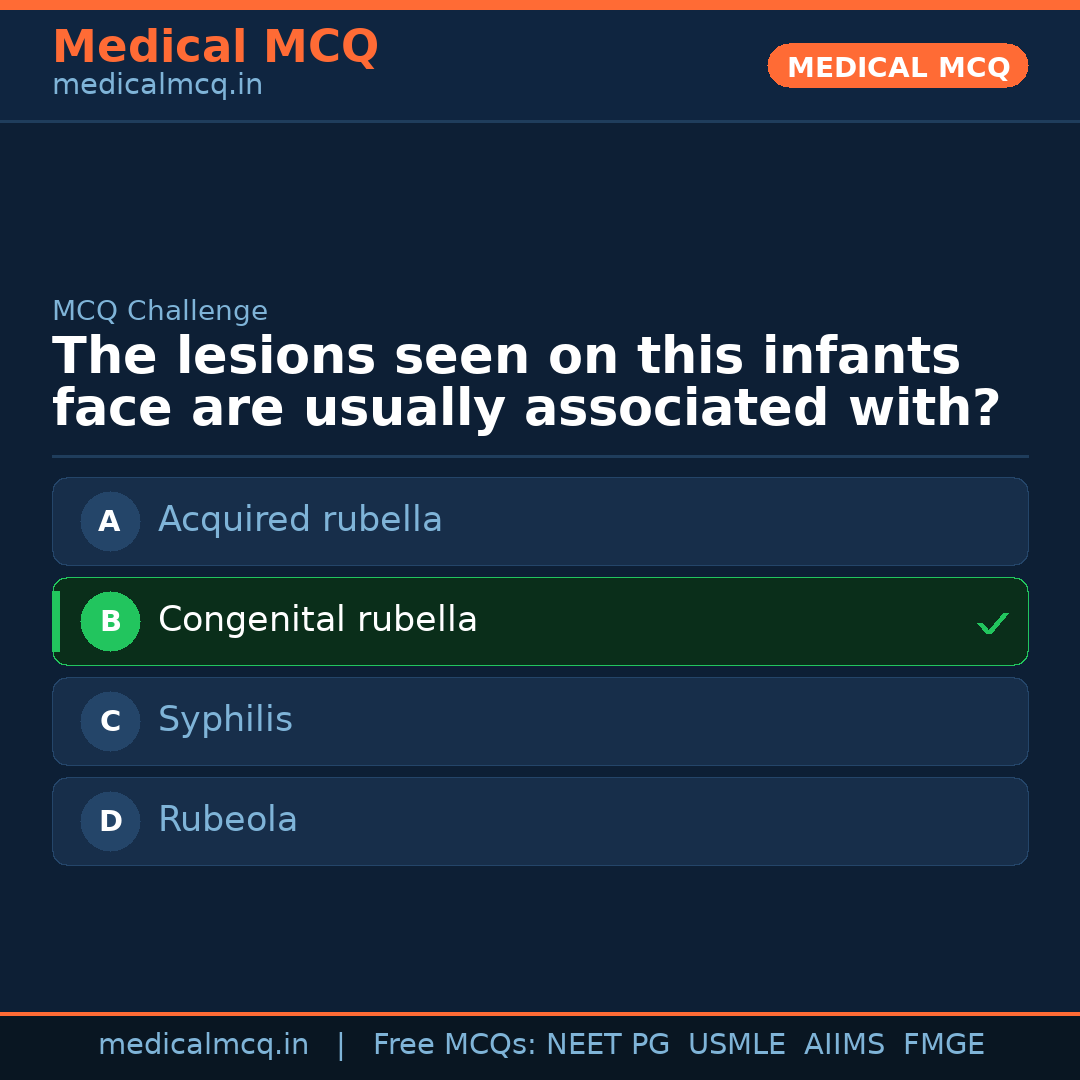Click the MCQ Challenge label
Screen dimensions: 1080x1080
160,311
